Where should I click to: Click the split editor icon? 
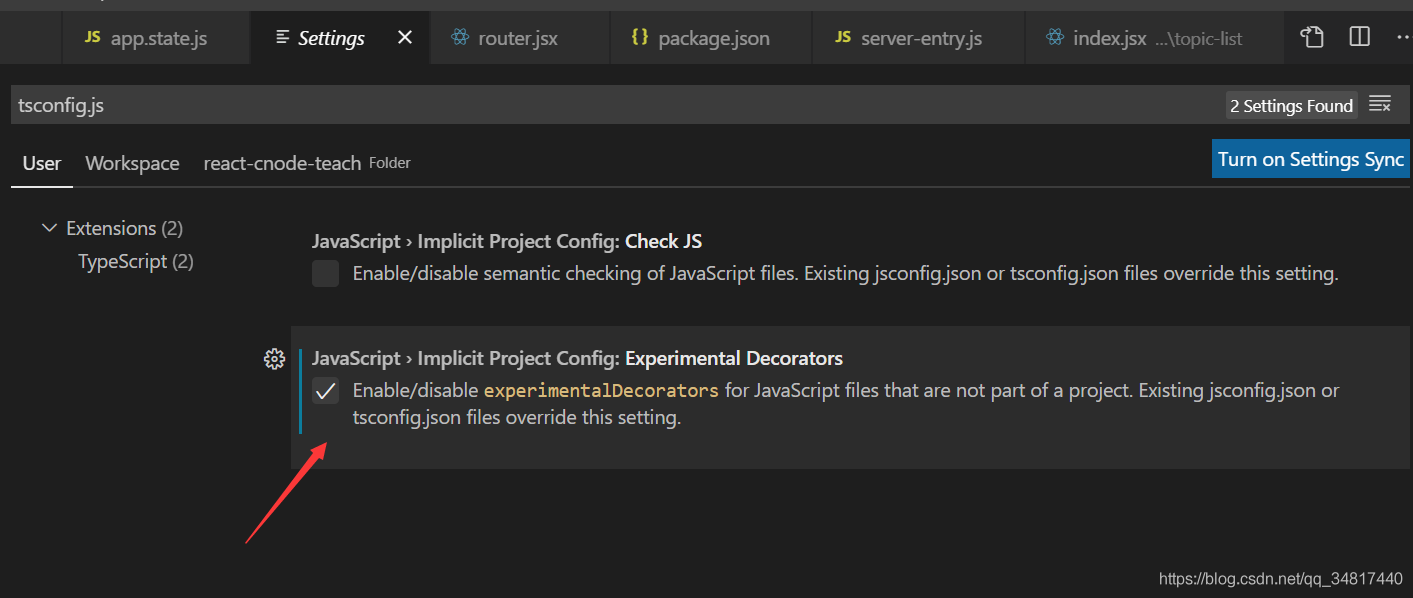[1360, 38]
